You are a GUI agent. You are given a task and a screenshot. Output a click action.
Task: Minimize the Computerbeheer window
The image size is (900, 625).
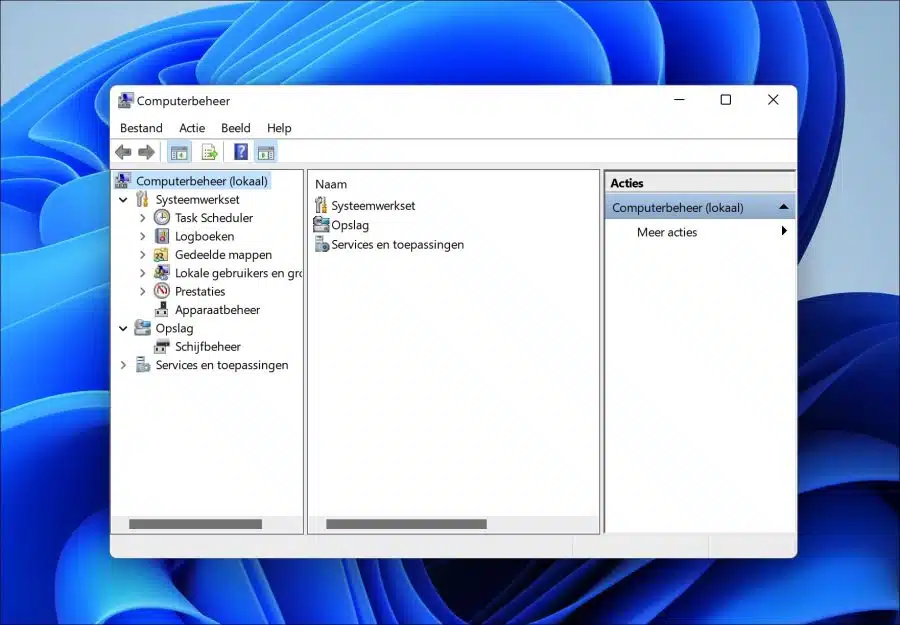click(680, 100)
